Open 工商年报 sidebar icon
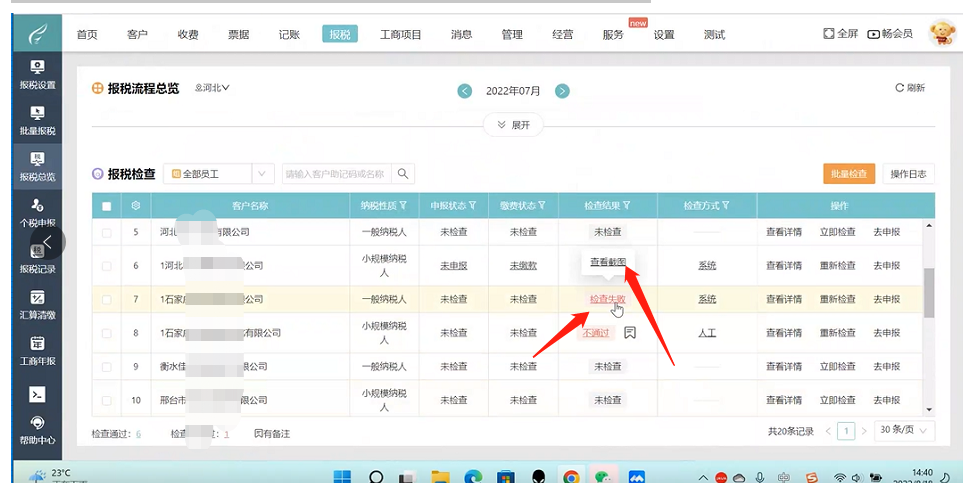This screenshot has height=483, width=963. tap(37, 350)
